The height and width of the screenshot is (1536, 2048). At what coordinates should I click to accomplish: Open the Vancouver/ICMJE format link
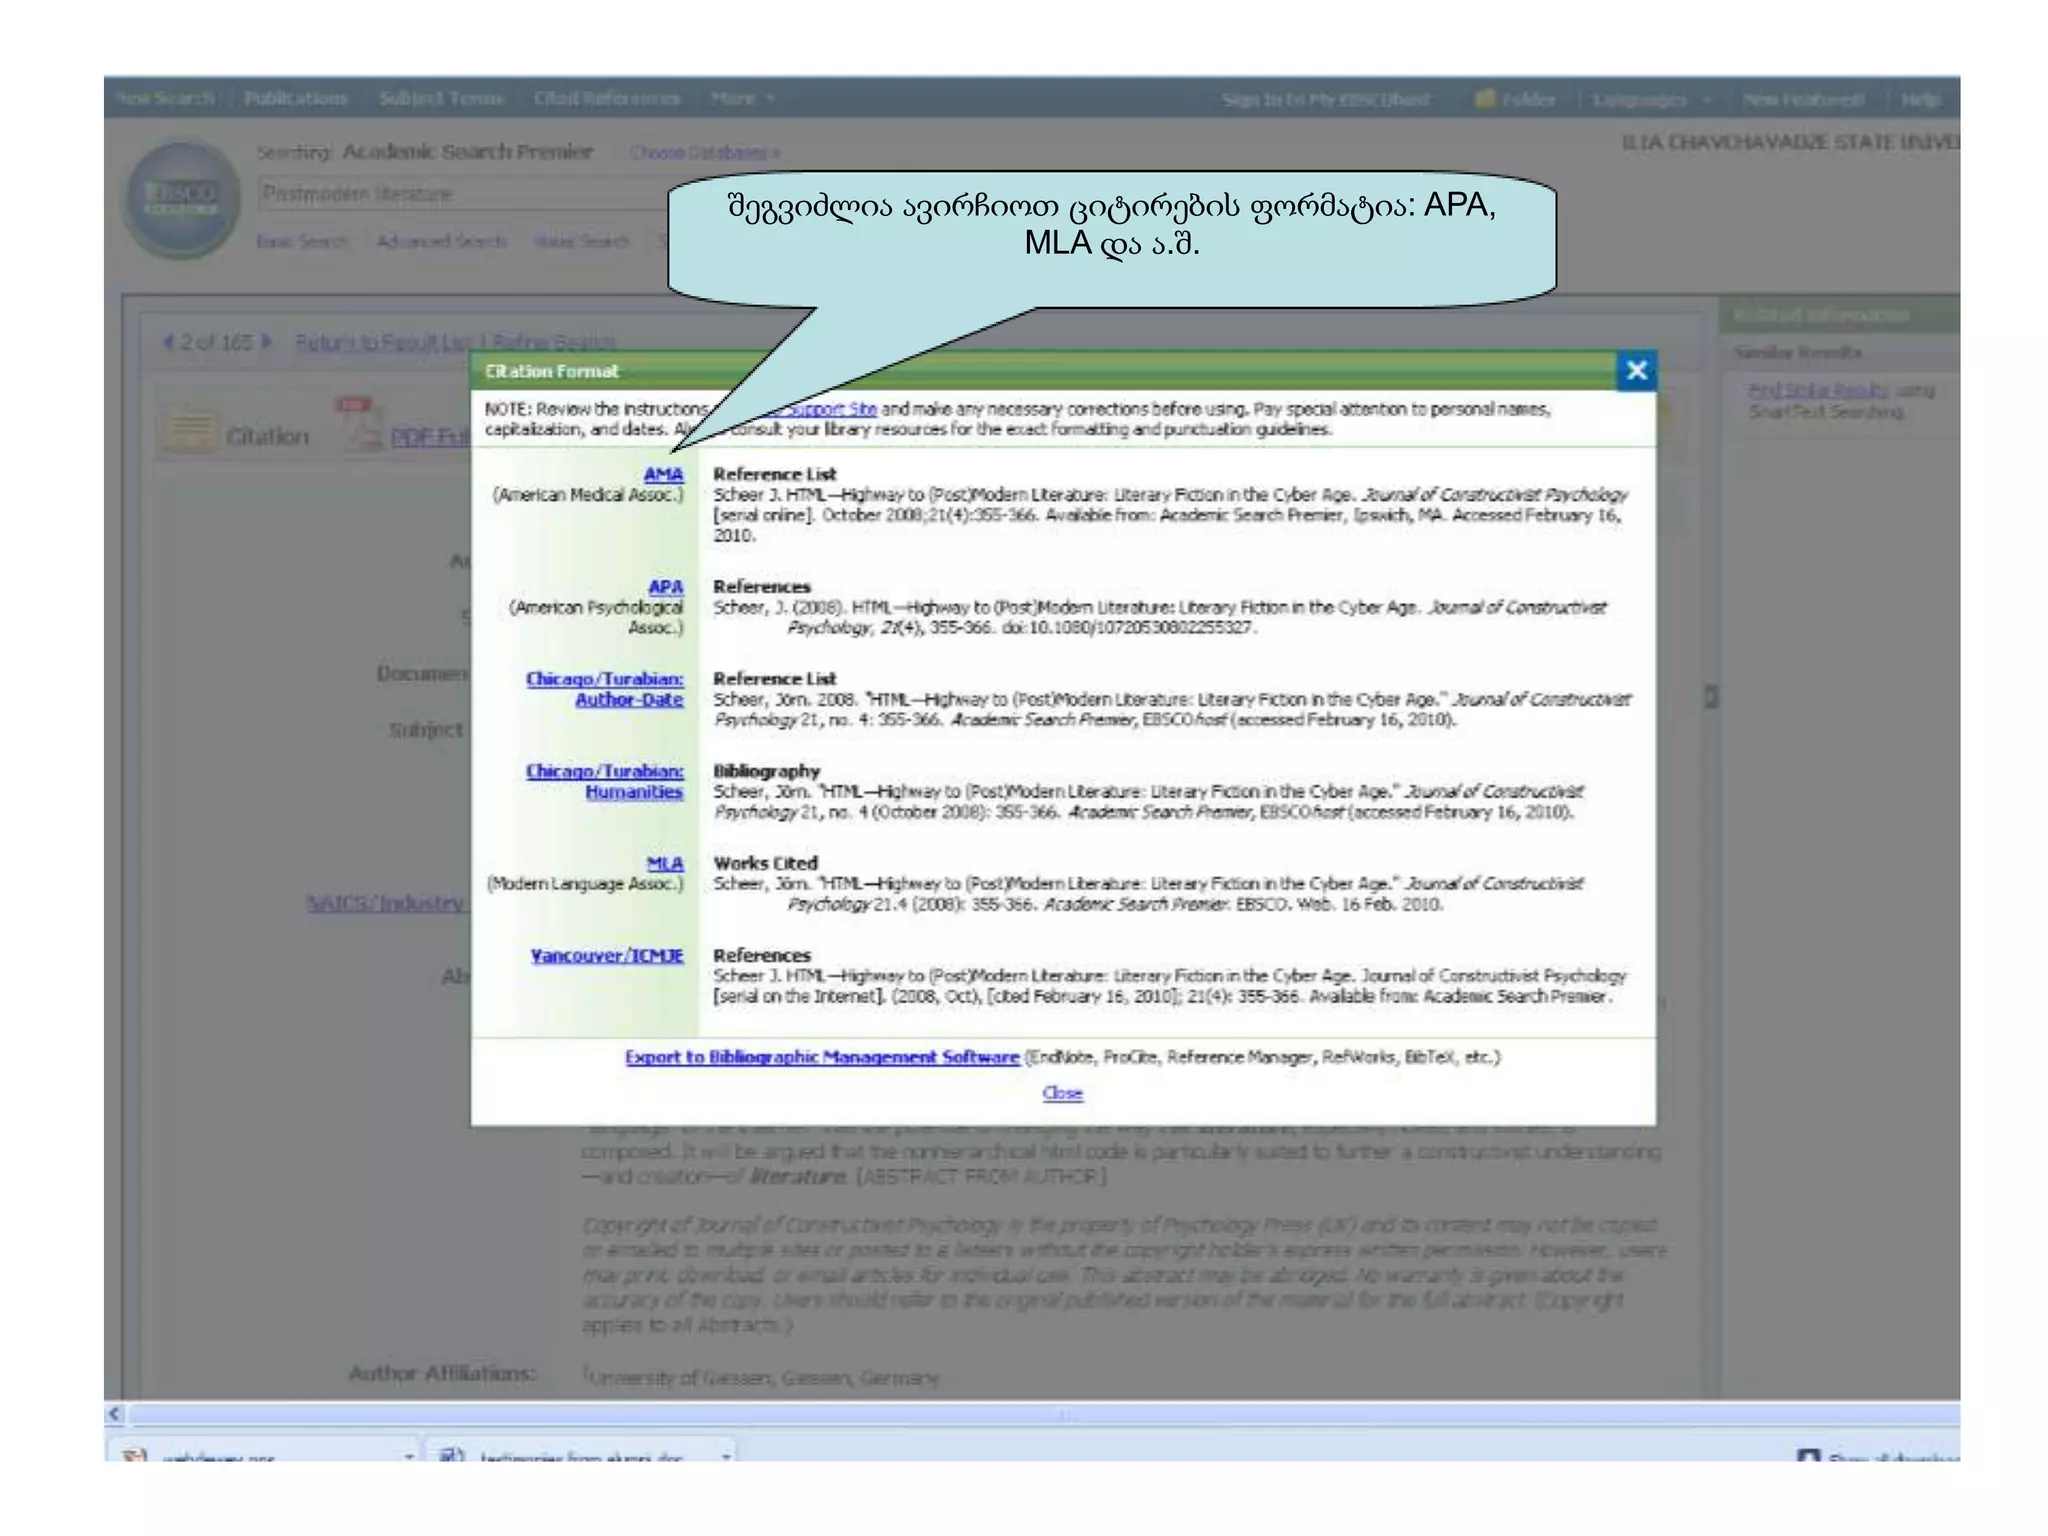(x=607, y=955)
